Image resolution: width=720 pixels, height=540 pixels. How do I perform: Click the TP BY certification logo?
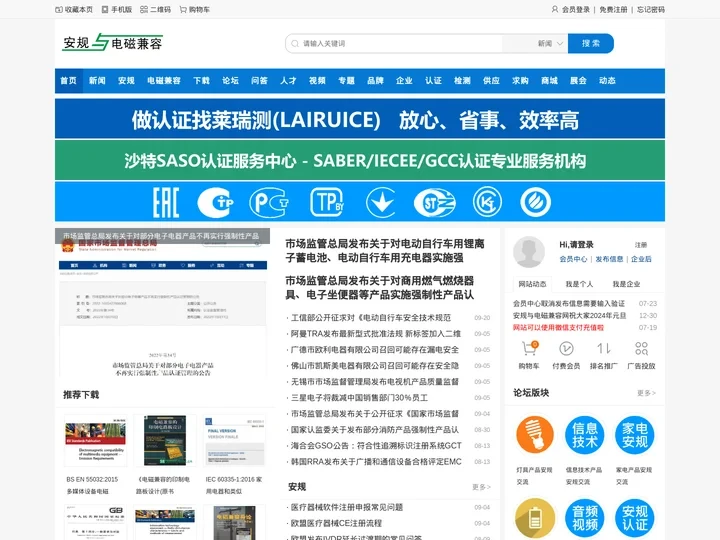pos(327,202)
